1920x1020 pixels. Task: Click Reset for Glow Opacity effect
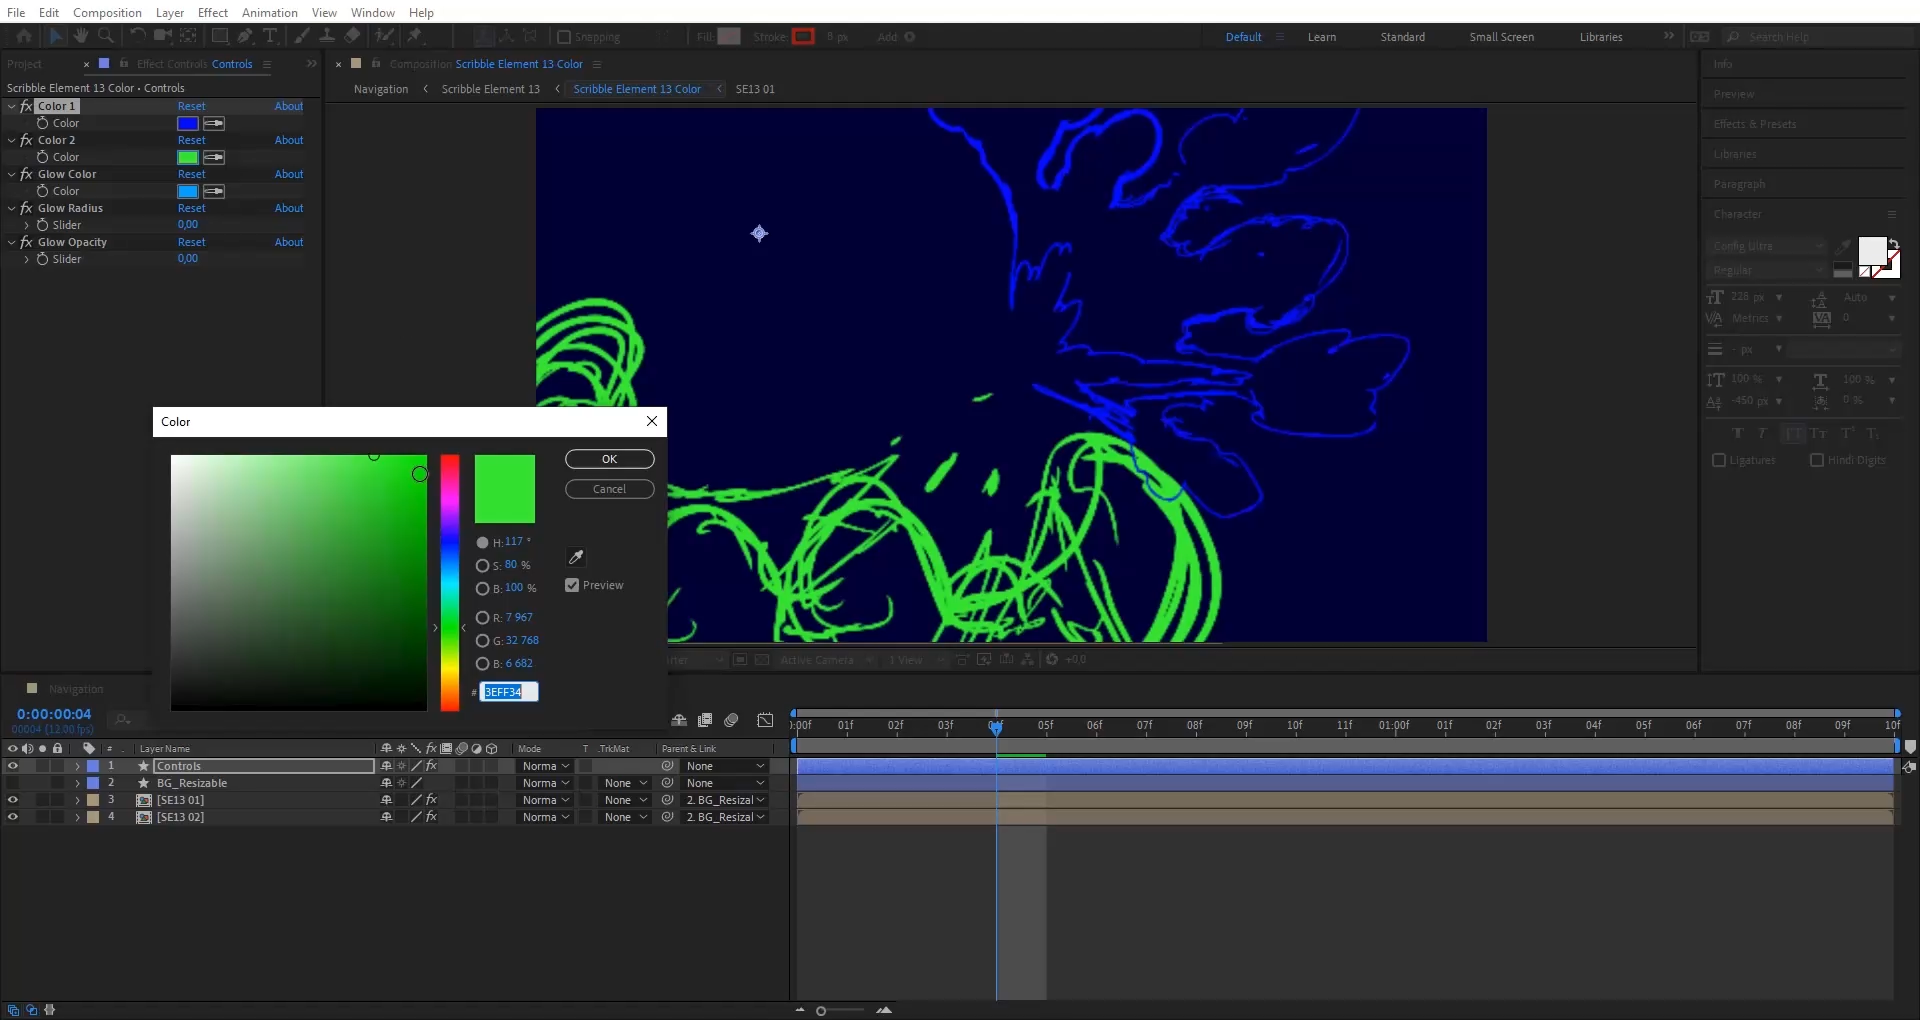(191, 242)
